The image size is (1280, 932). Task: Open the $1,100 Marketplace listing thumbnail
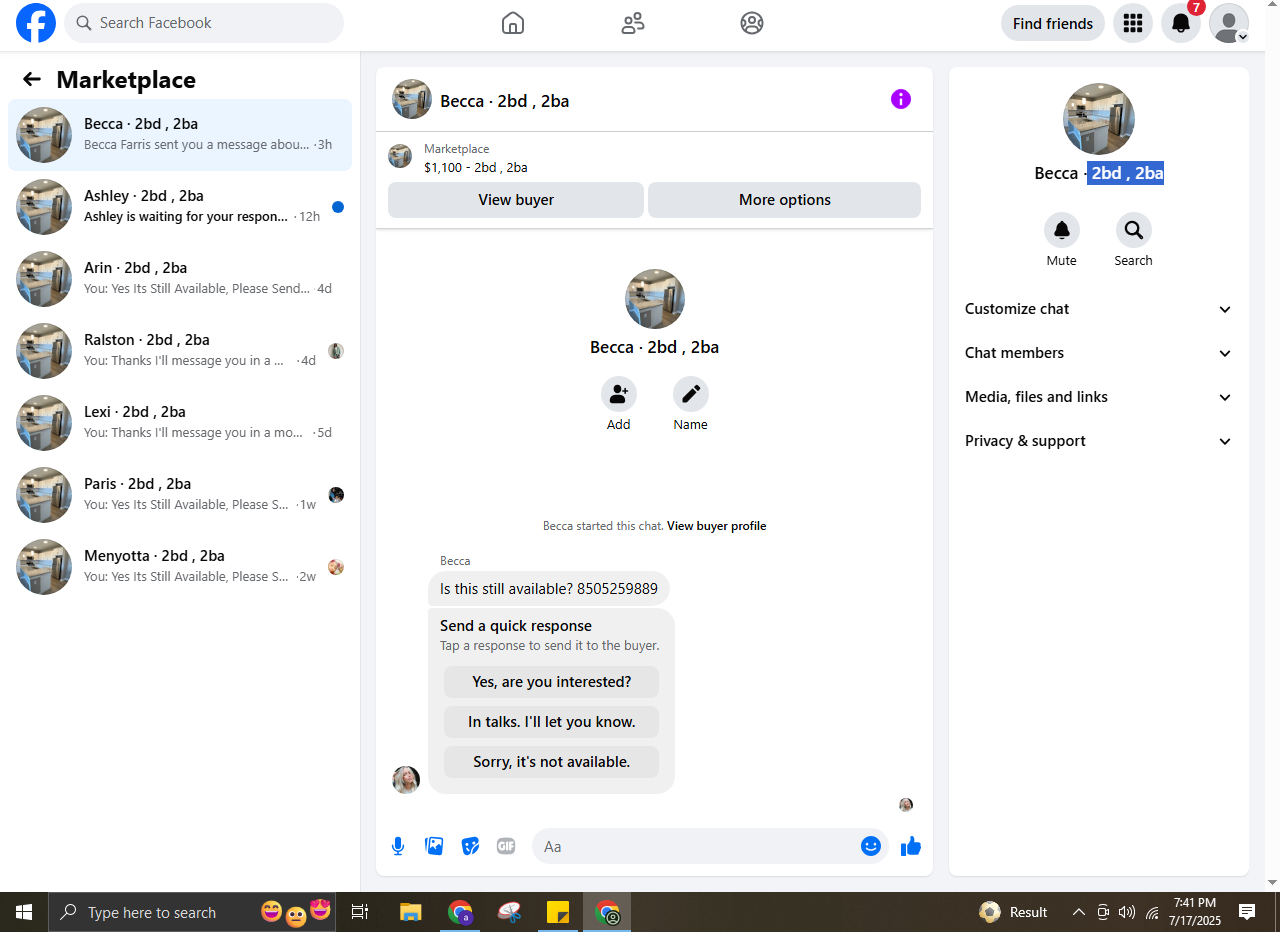tap(400, 156)
